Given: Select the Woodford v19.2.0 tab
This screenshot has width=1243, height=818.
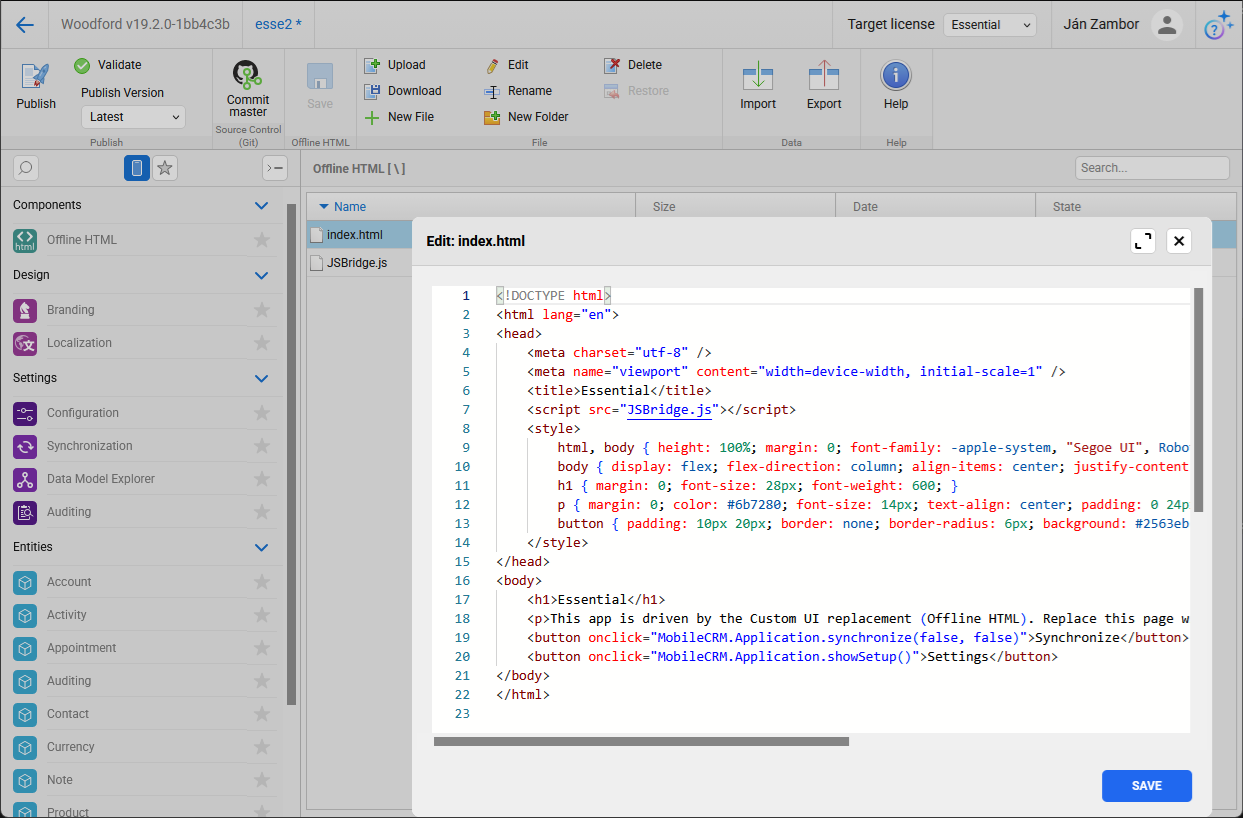Looking at the screenshot, I should 145,24.
